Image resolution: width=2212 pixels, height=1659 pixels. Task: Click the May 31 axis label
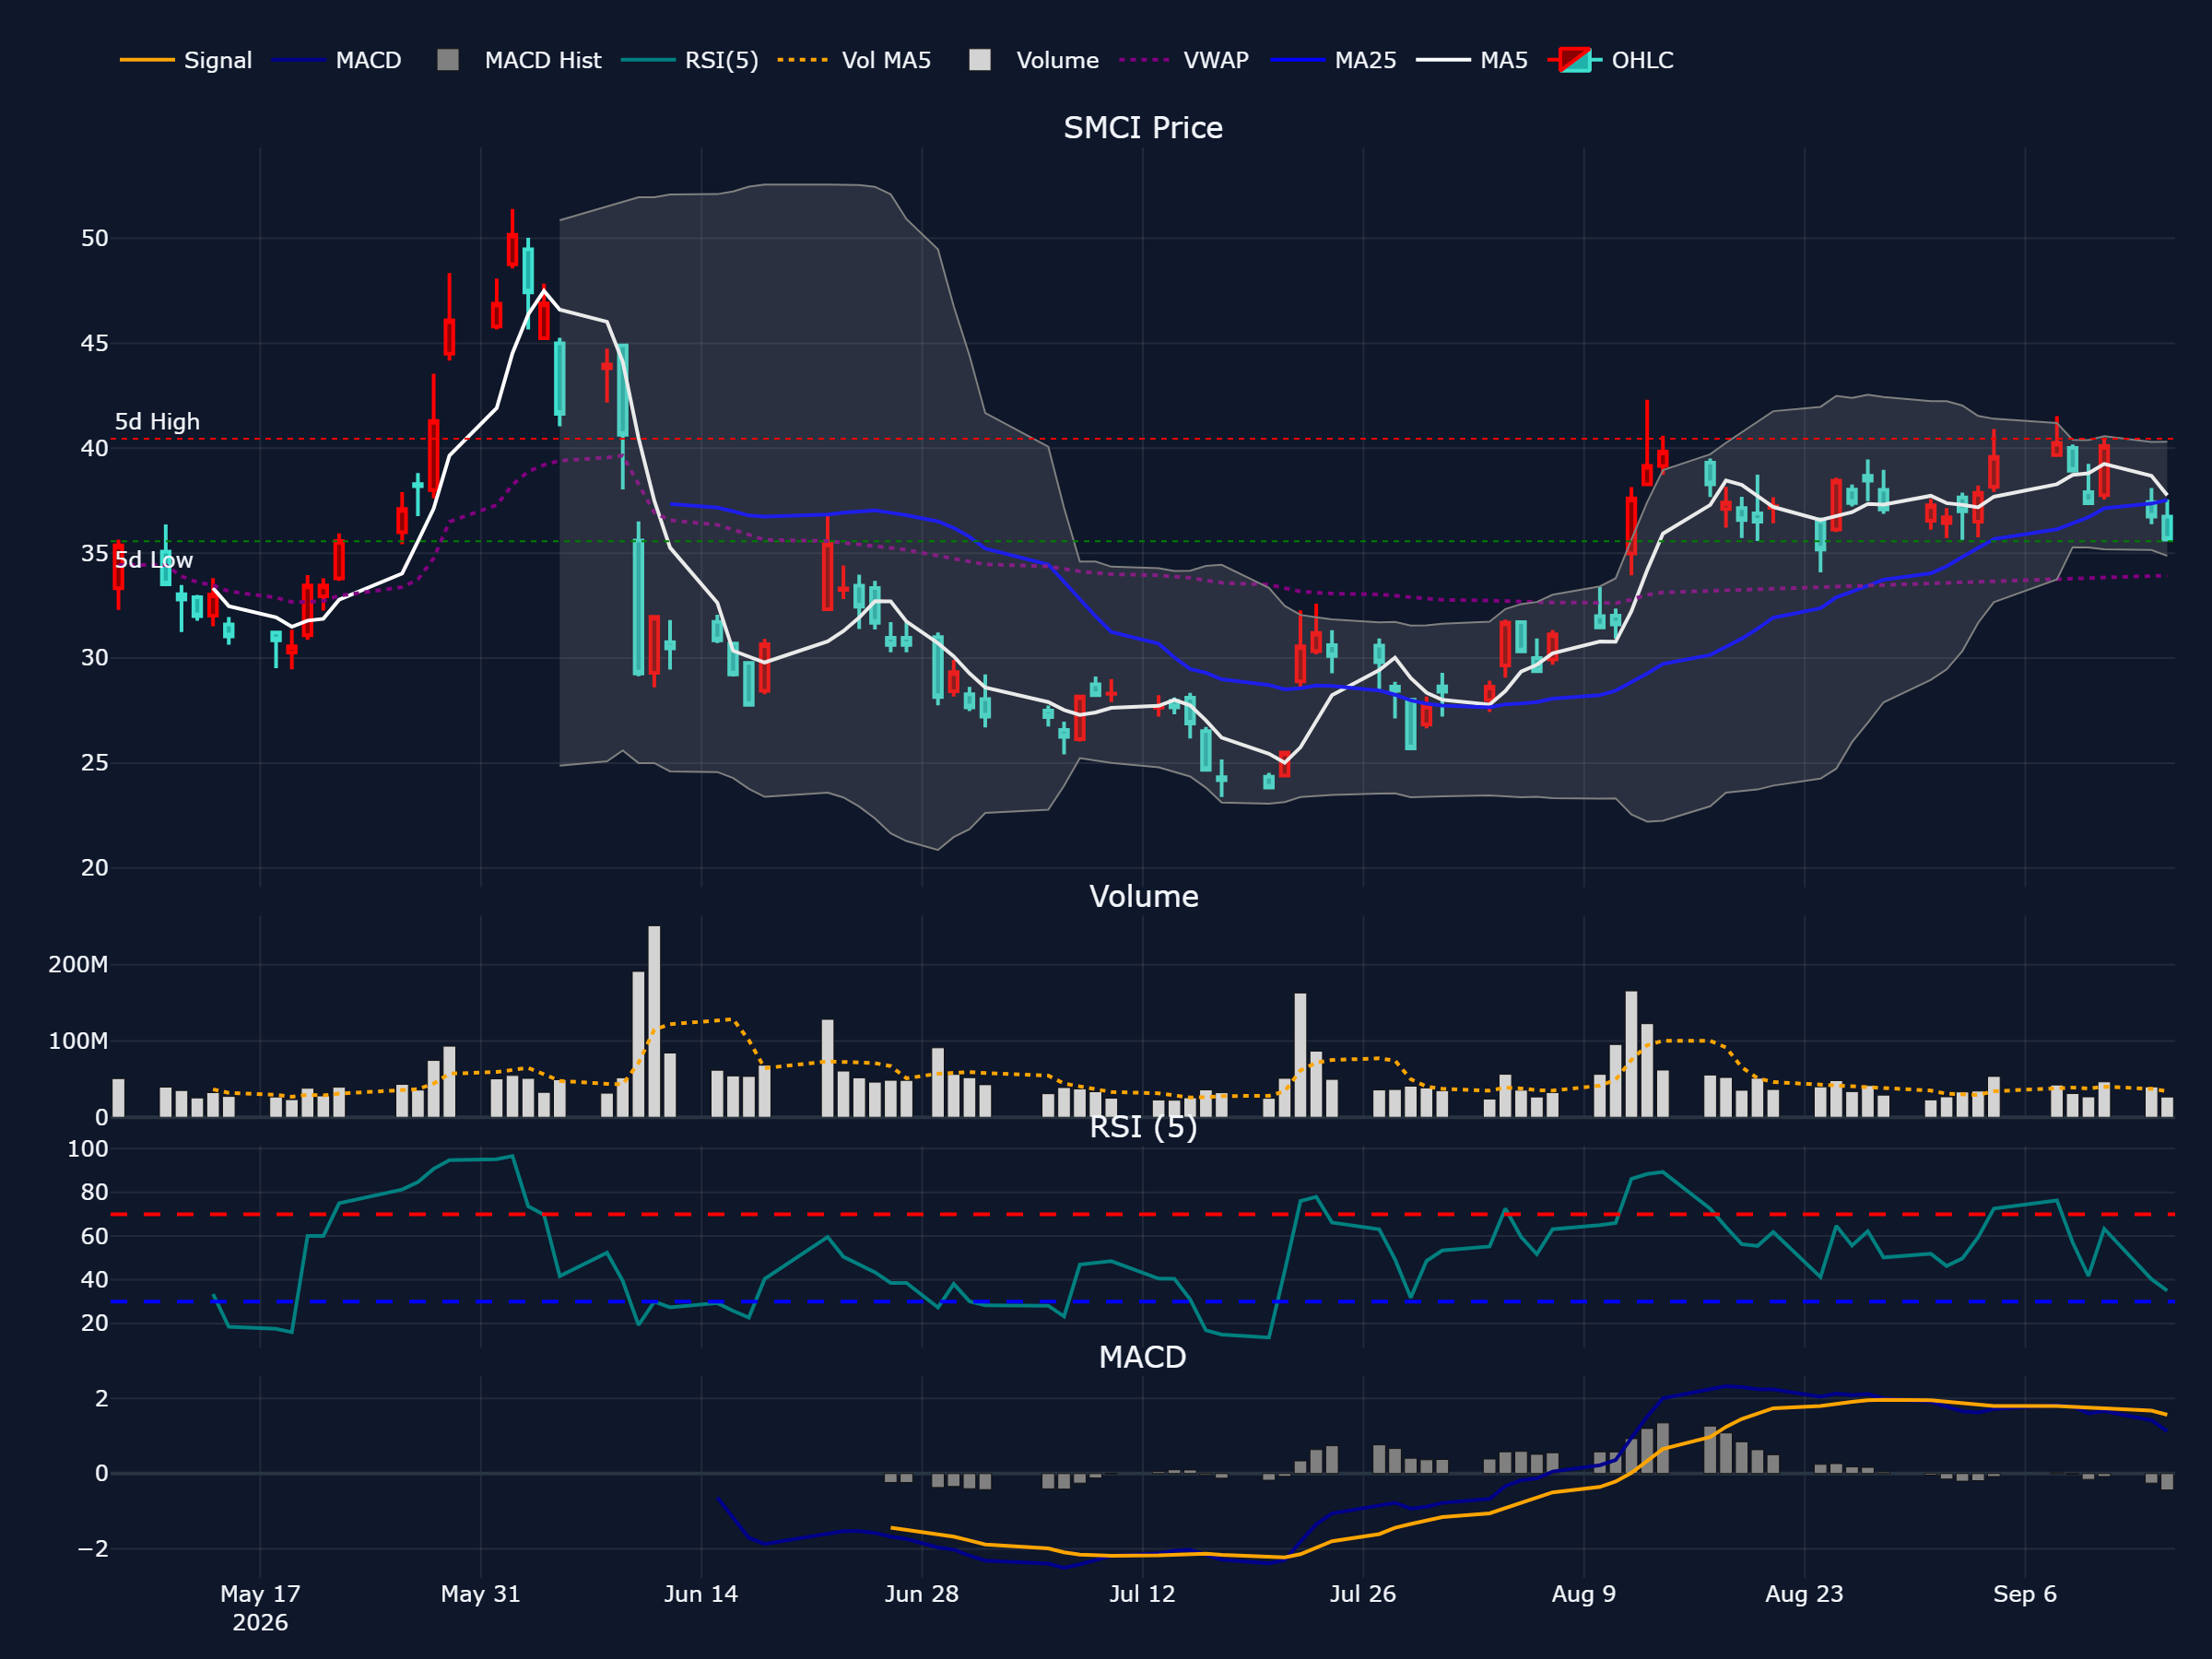click(481, 1594)
